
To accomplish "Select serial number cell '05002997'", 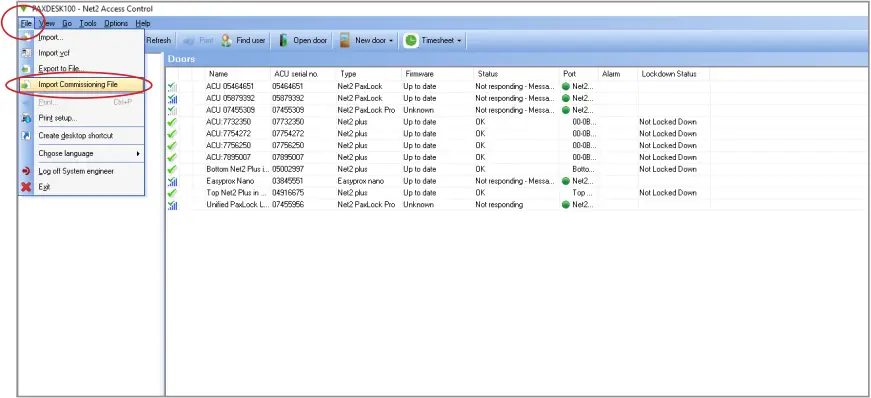I will [x=288, y=169].
